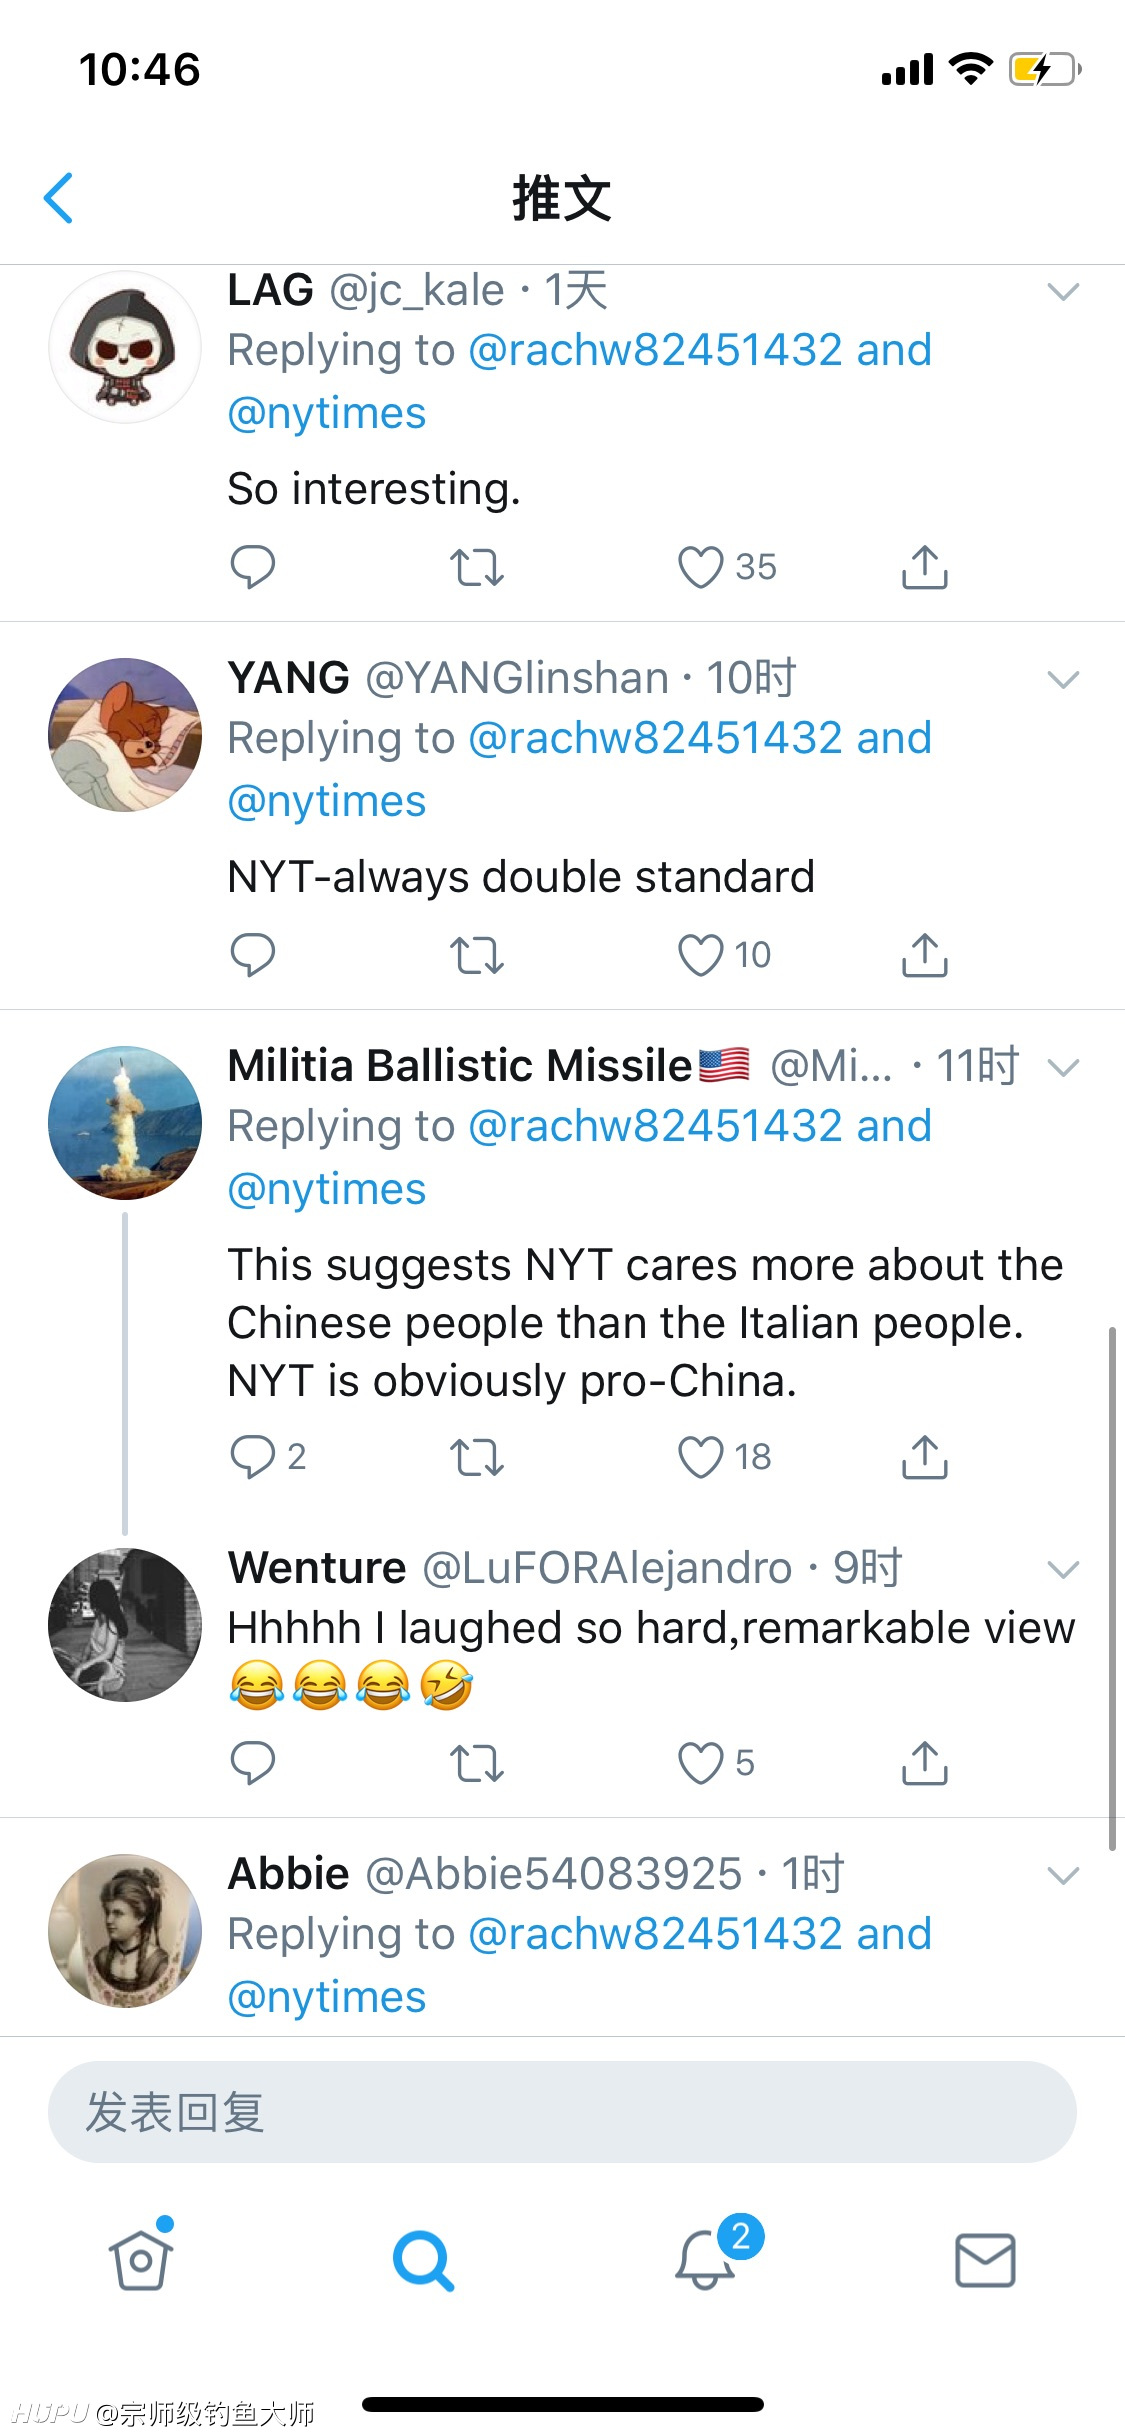The width and height of the screenshot is (1125, 2436).
Task: Open chevron menu on Abbie's tweet
Action: pos(1062,1875)
